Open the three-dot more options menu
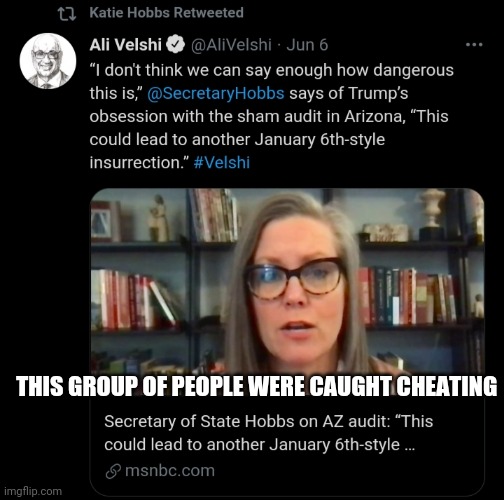This screenshot has width=504, height=500. [x=474, y=45]
